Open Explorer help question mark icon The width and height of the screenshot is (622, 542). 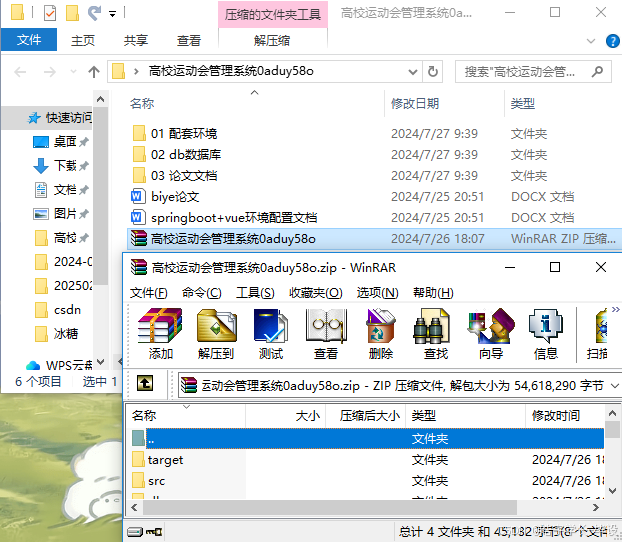613,41
